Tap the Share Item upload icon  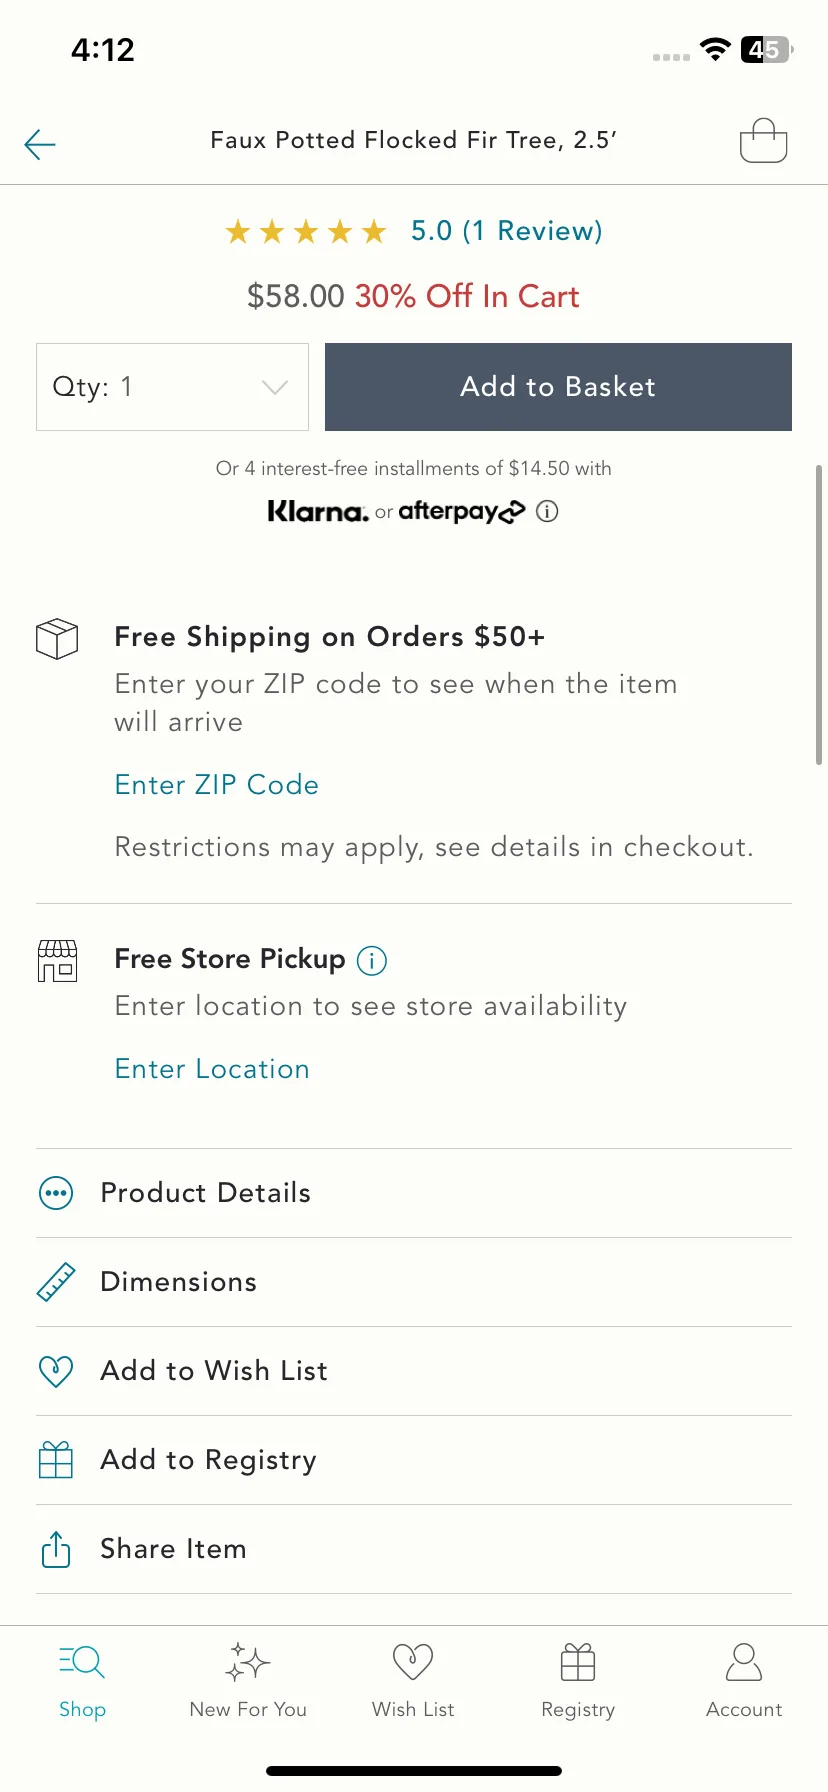56,1549
